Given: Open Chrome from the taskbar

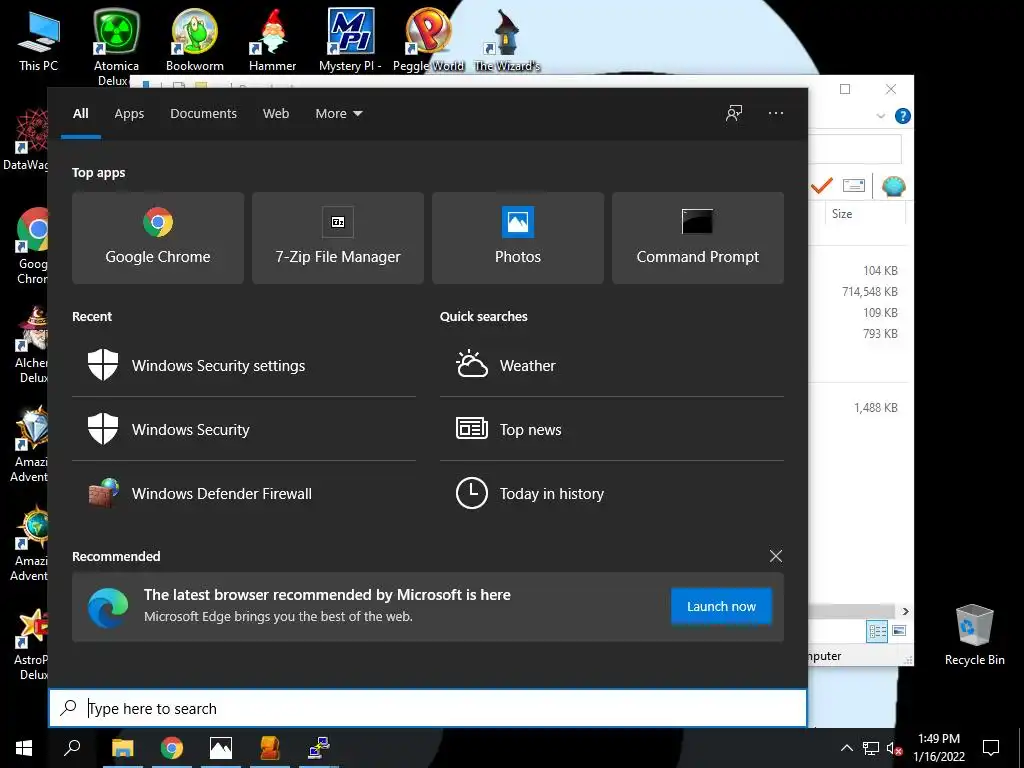Looking at the screenshot, I should pos(172,748).
